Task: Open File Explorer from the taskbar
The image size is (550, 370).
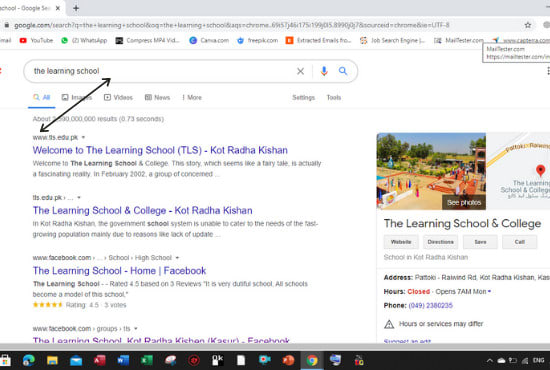Action: point(52,360)
